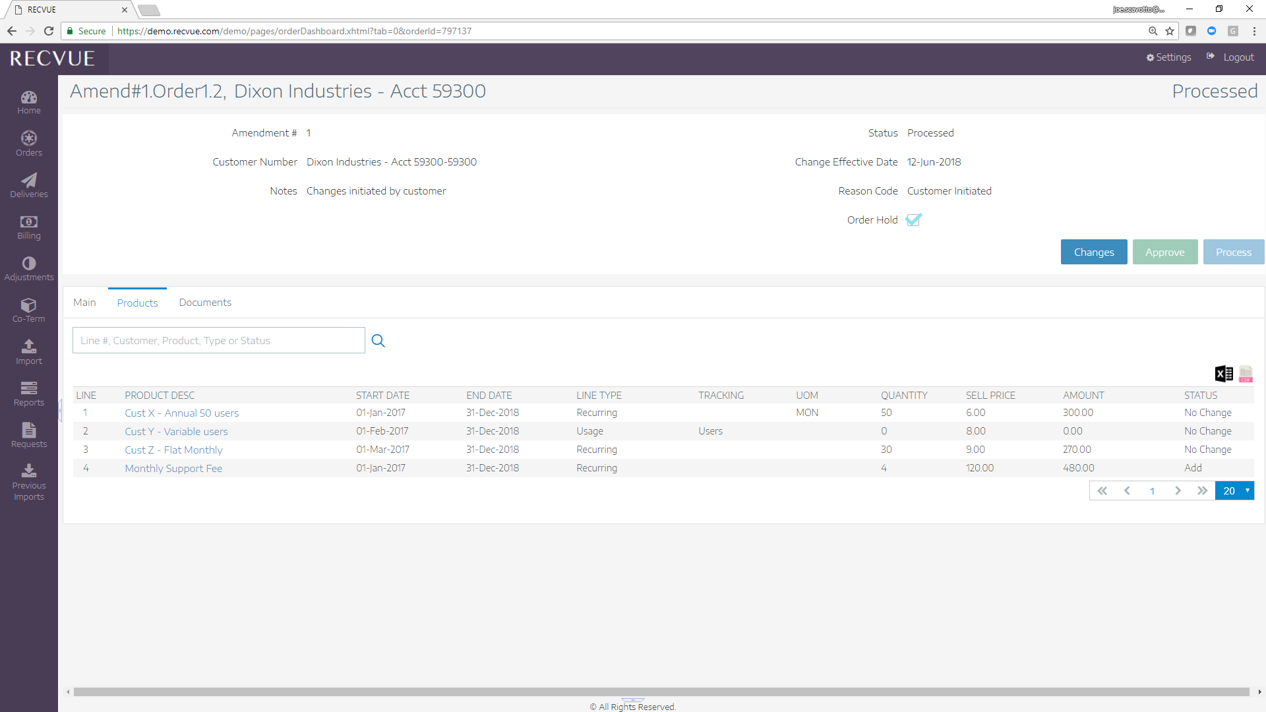Screen dimensions: 1266x712
Task: Click the Approve button
Action: [x=1164, y=252]
